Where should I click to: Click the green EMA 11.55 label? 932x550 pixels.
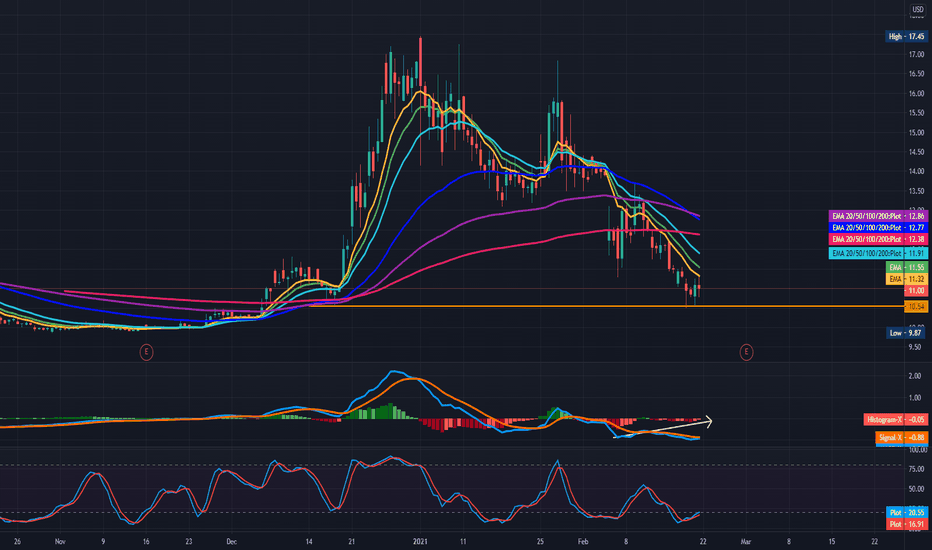(906, 268)
